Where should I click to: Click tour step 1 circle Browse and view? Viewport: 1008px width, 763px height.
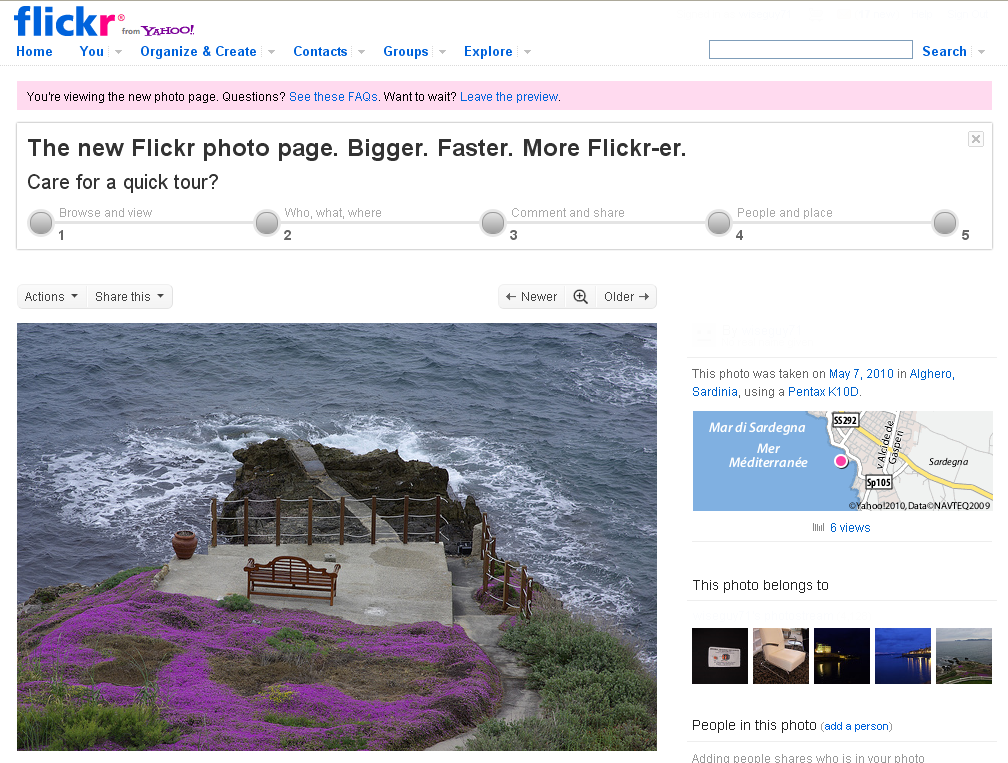pyautogui.click(x=40, y=222)
